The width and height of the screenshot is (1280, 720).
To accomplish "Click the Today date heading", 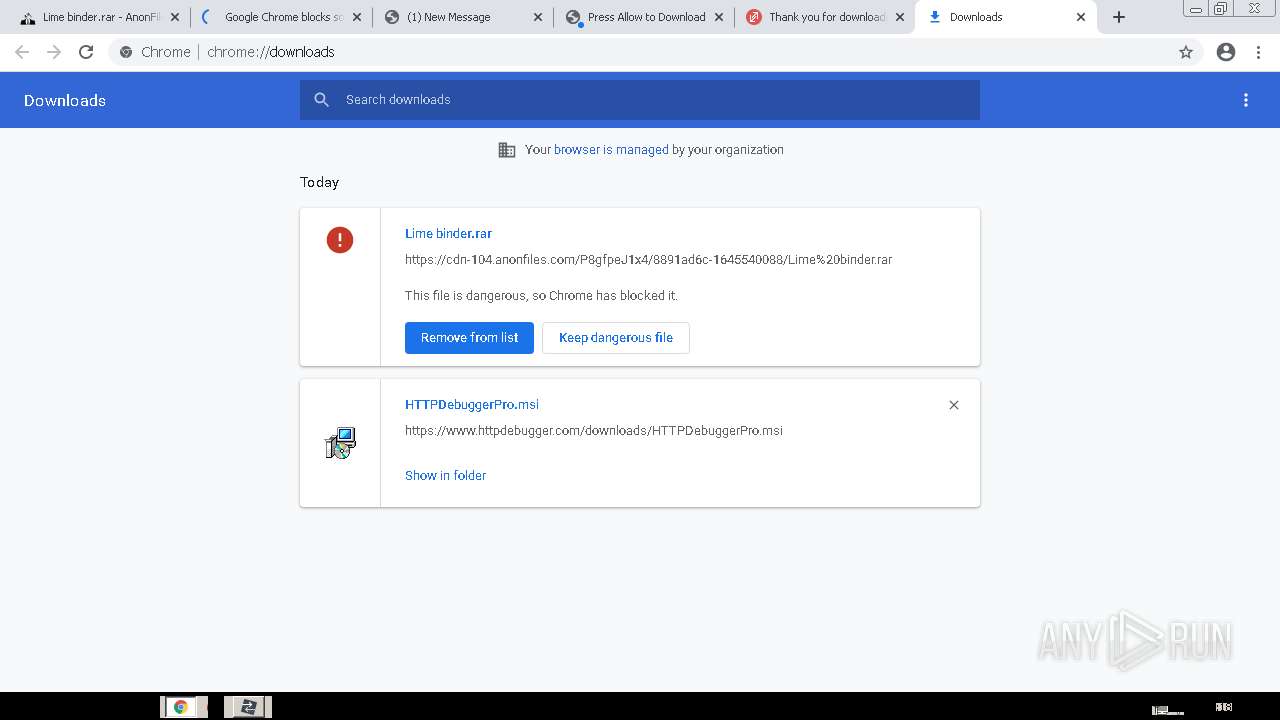I will click(320, 183).
